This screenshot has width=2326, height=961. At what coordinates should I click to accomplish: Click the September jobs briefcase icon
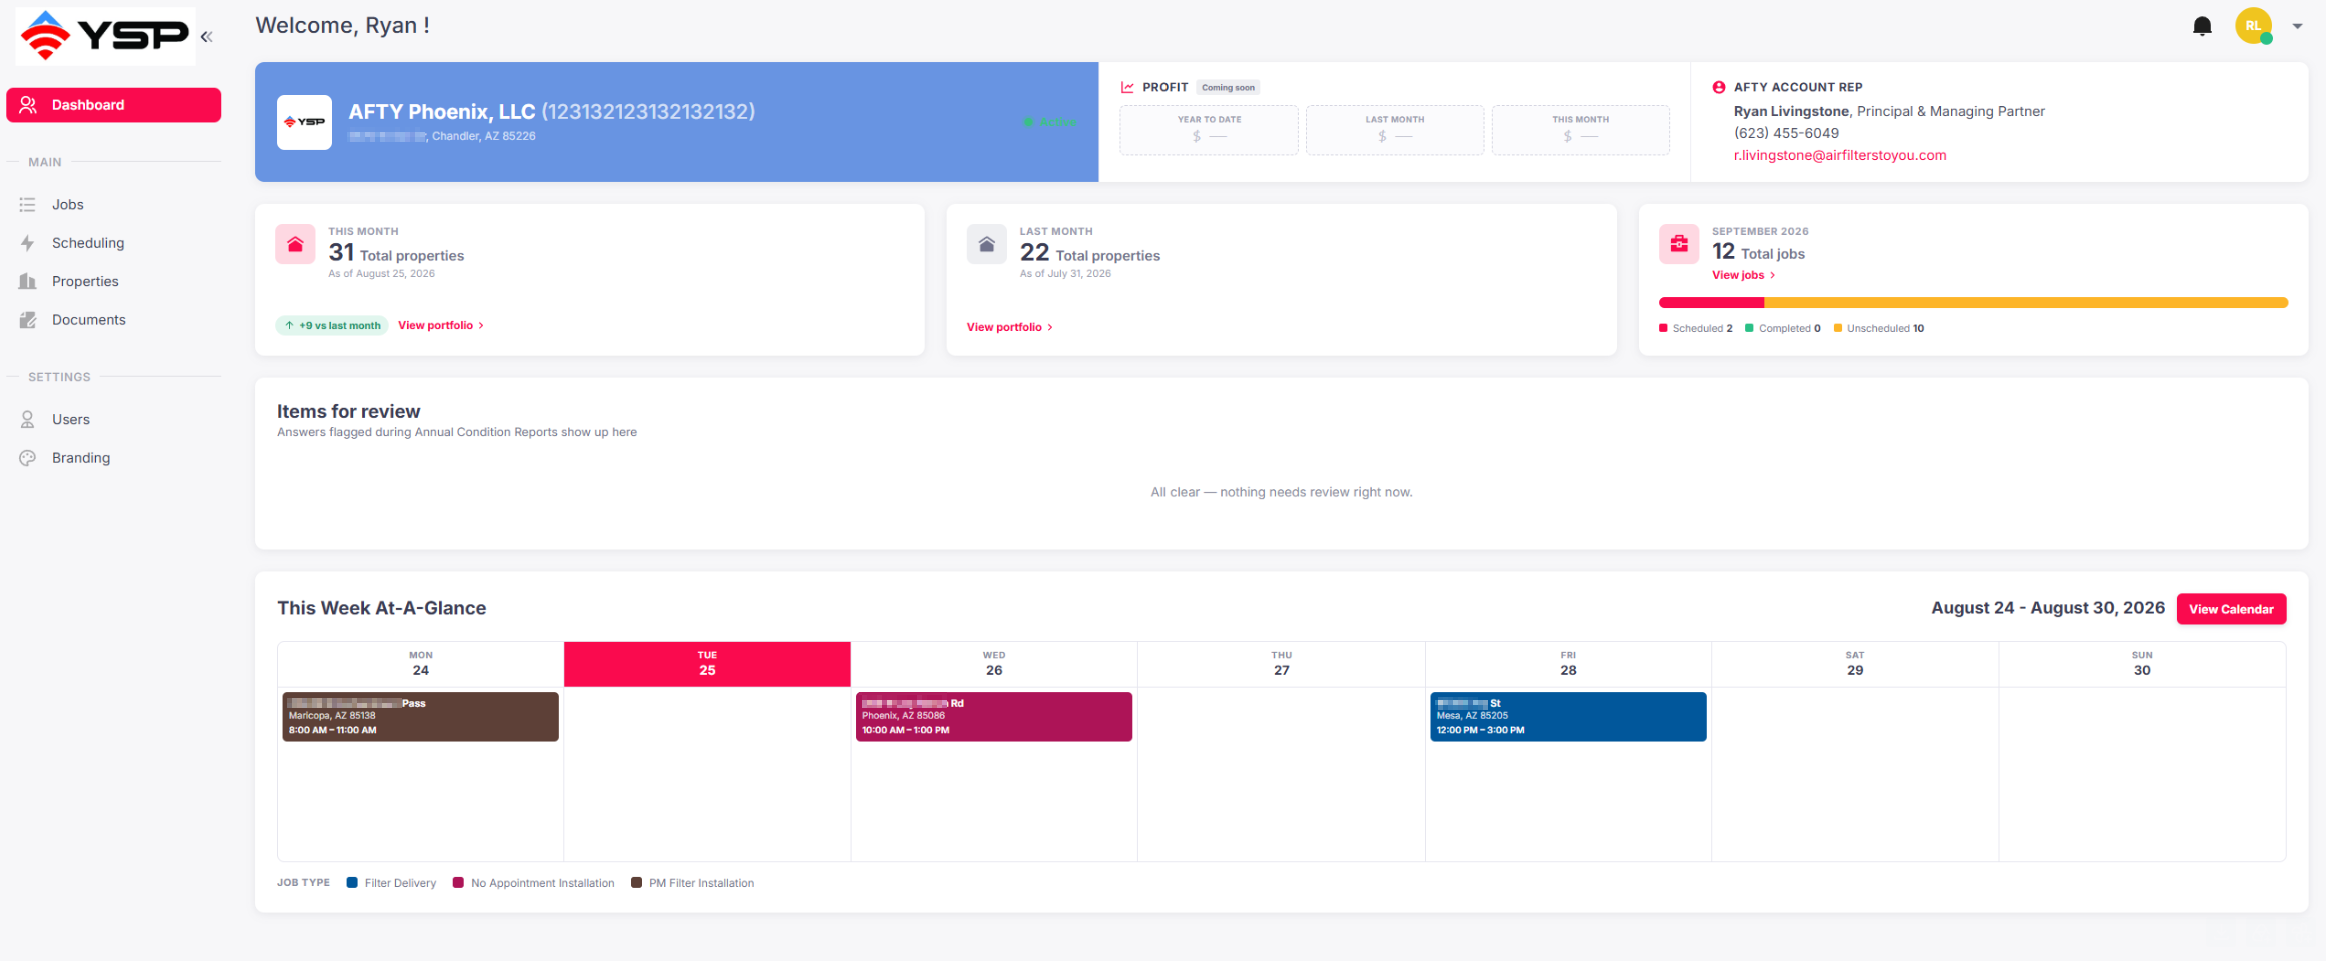[1679, 244]
